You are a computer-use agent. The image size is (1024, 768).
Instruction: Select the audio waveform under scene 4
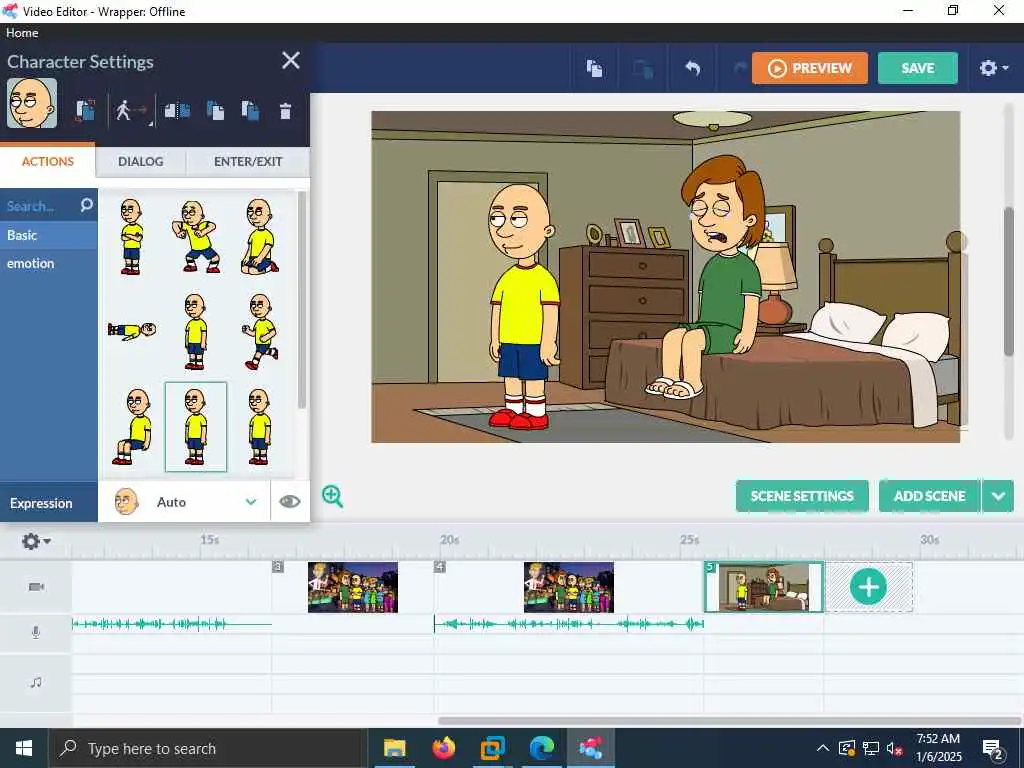coord(569,624)
